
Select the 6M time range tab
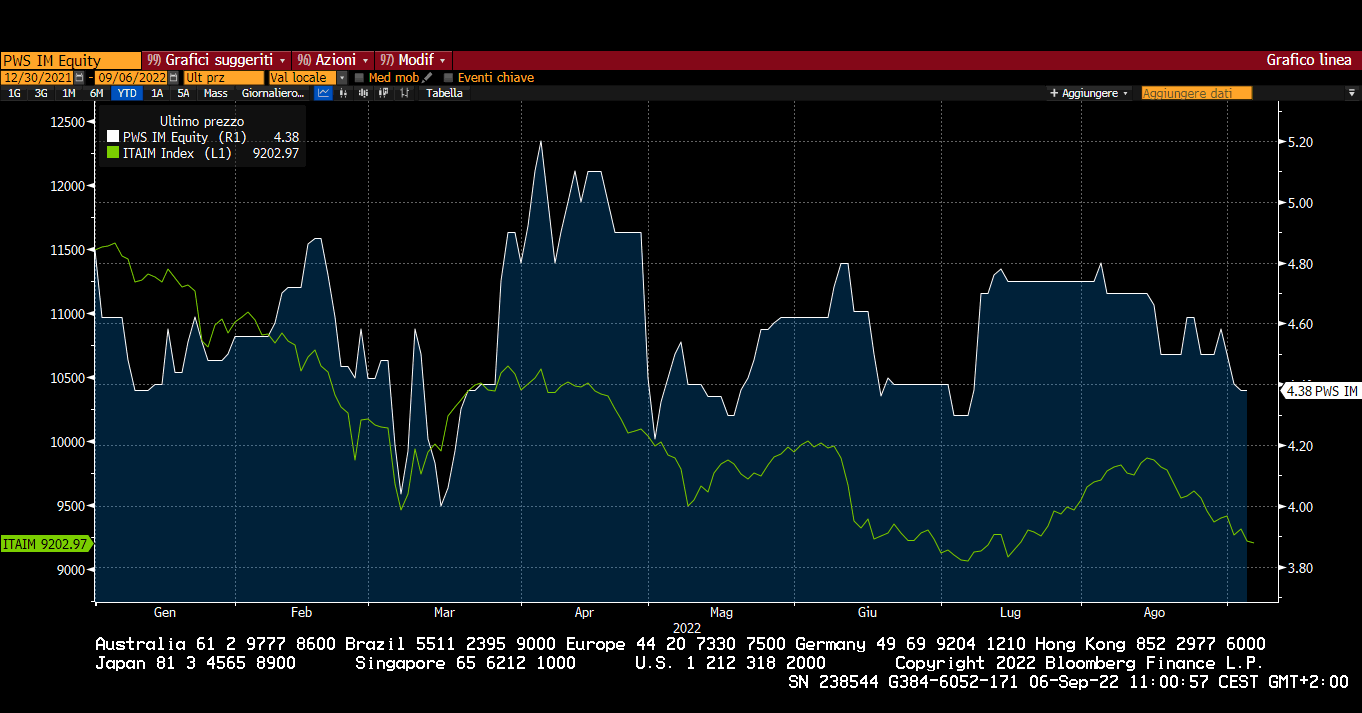[96, 93]
